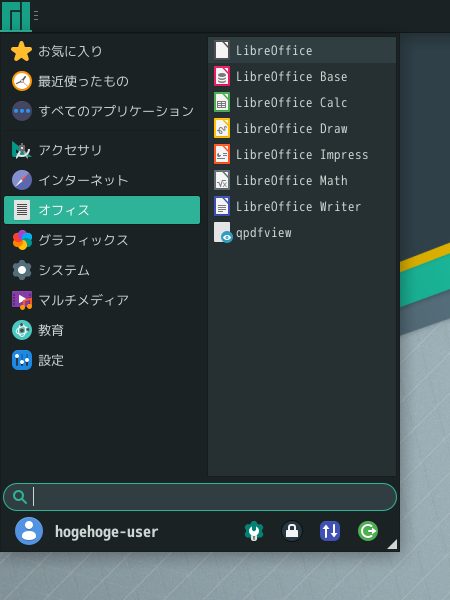
Task: Launch LibreOffice Writer
Action: click(x=302, y=207)
